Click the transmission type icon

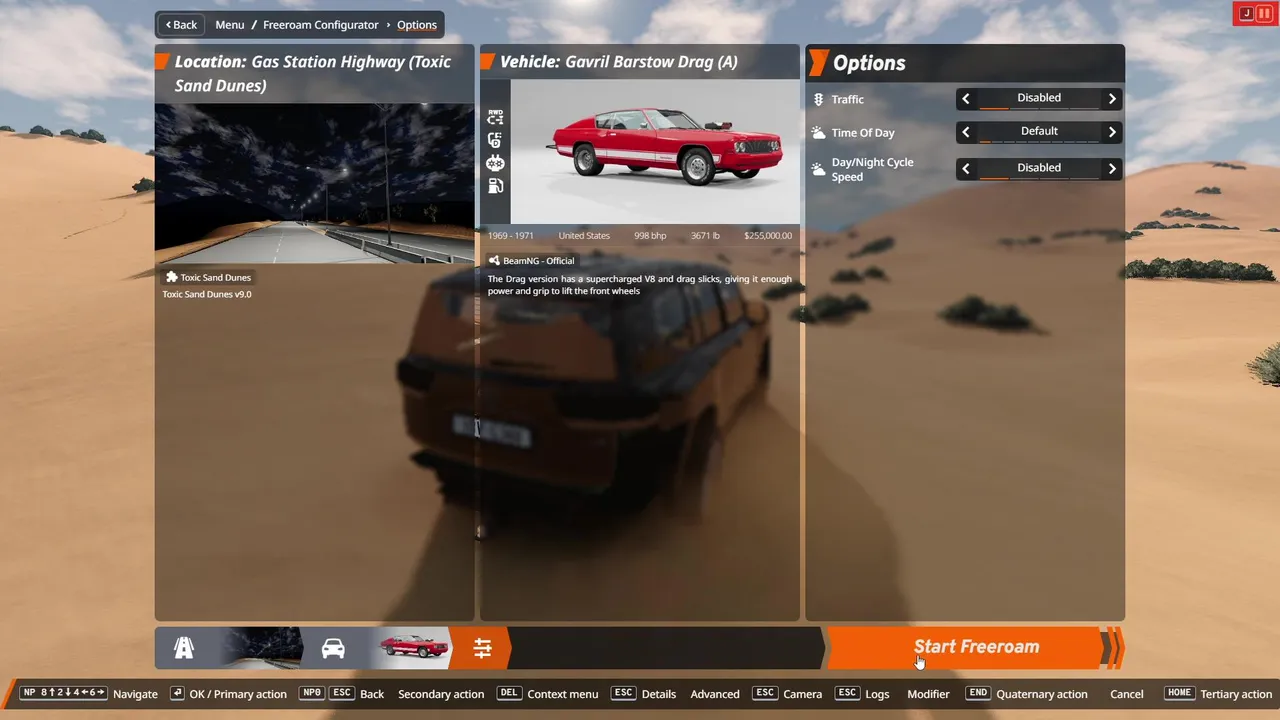click(x=495, y=140)
